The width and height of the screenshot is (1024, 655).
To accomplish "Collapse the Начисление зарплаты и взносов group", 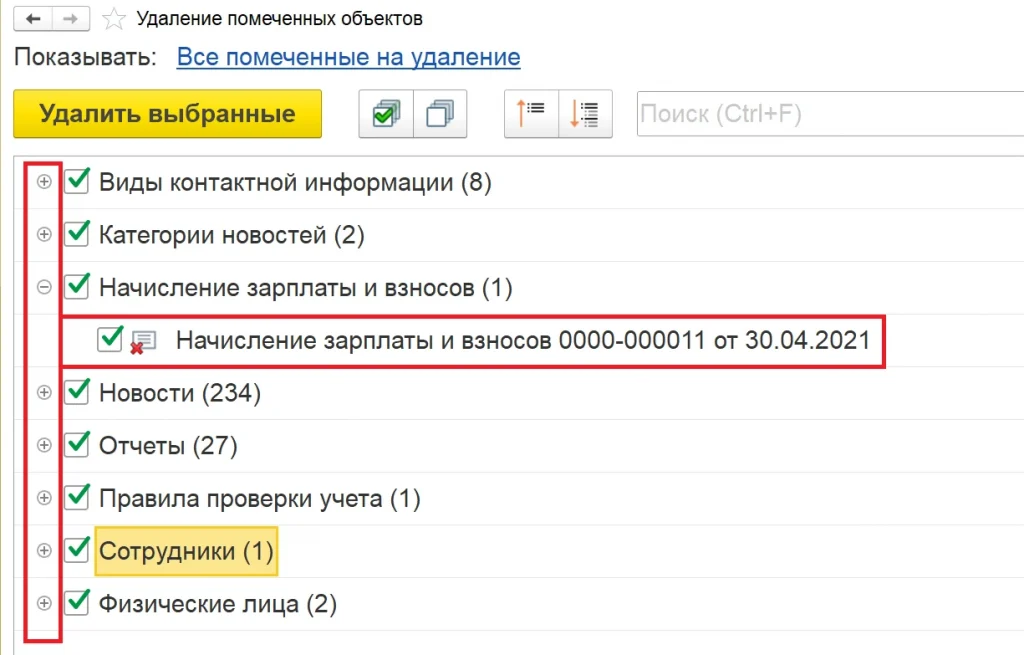I will coord(44,288).
